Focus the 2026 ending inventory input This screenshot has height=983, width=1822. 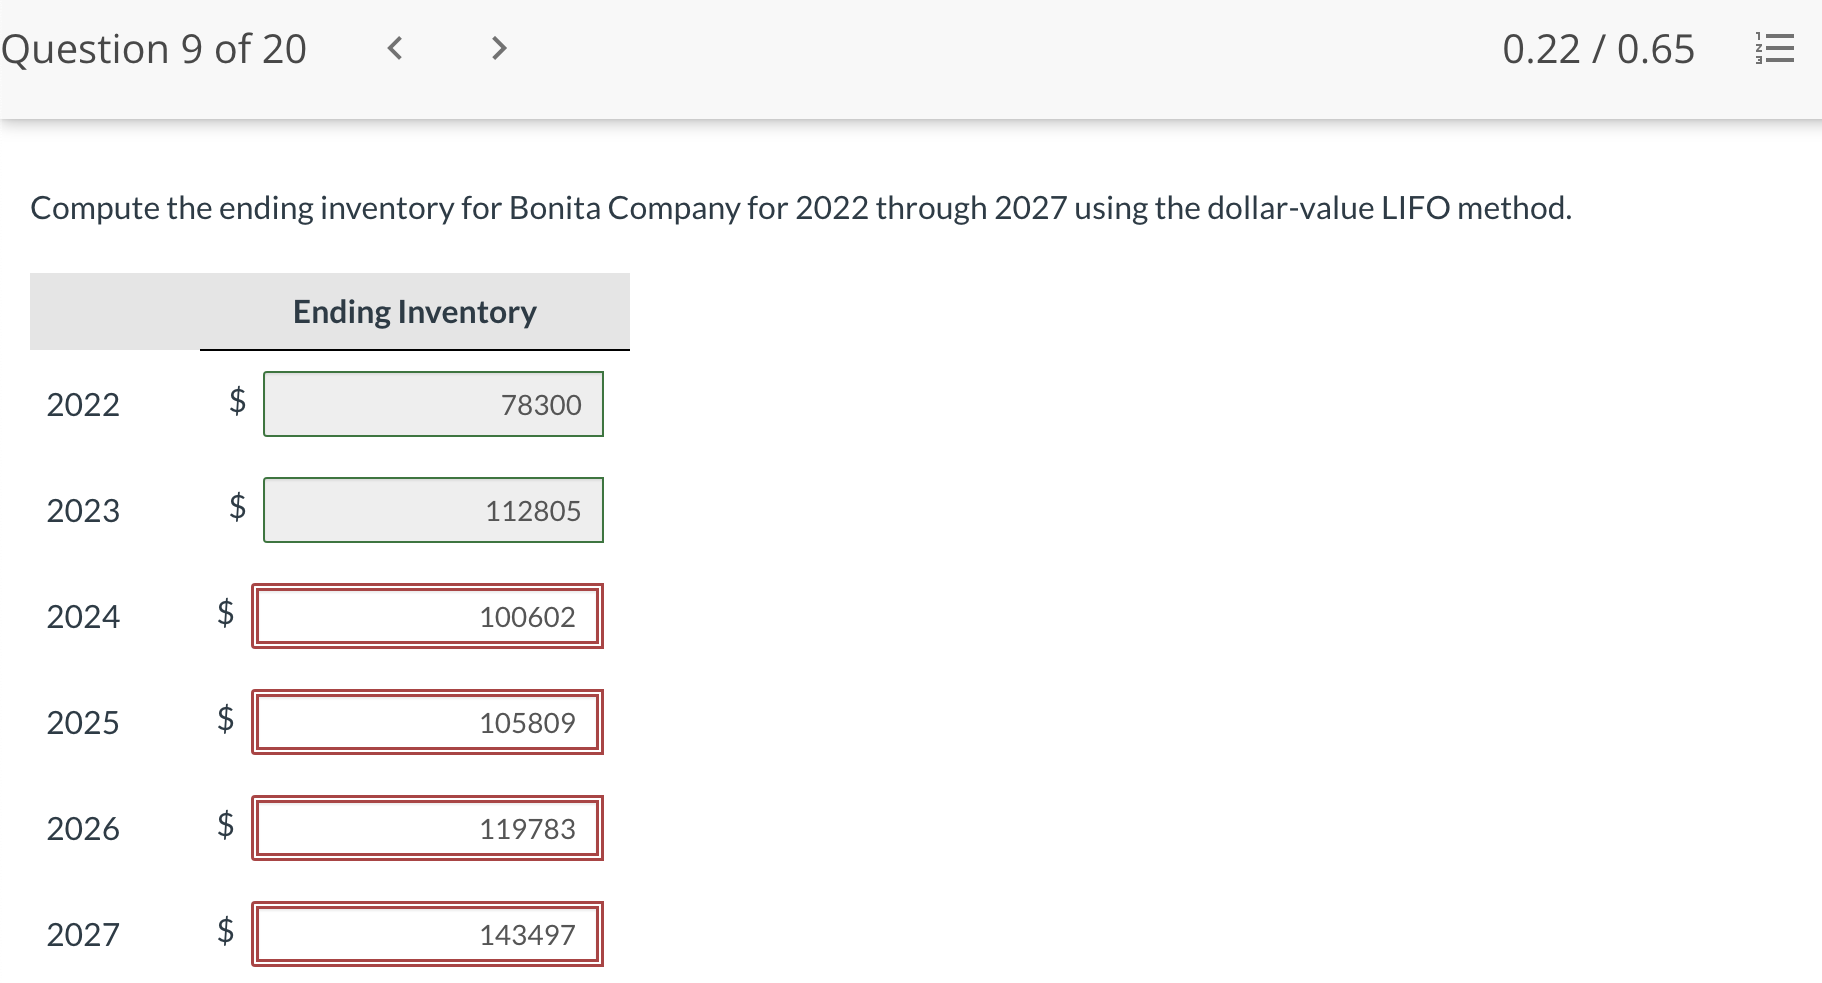pos(427,828)
